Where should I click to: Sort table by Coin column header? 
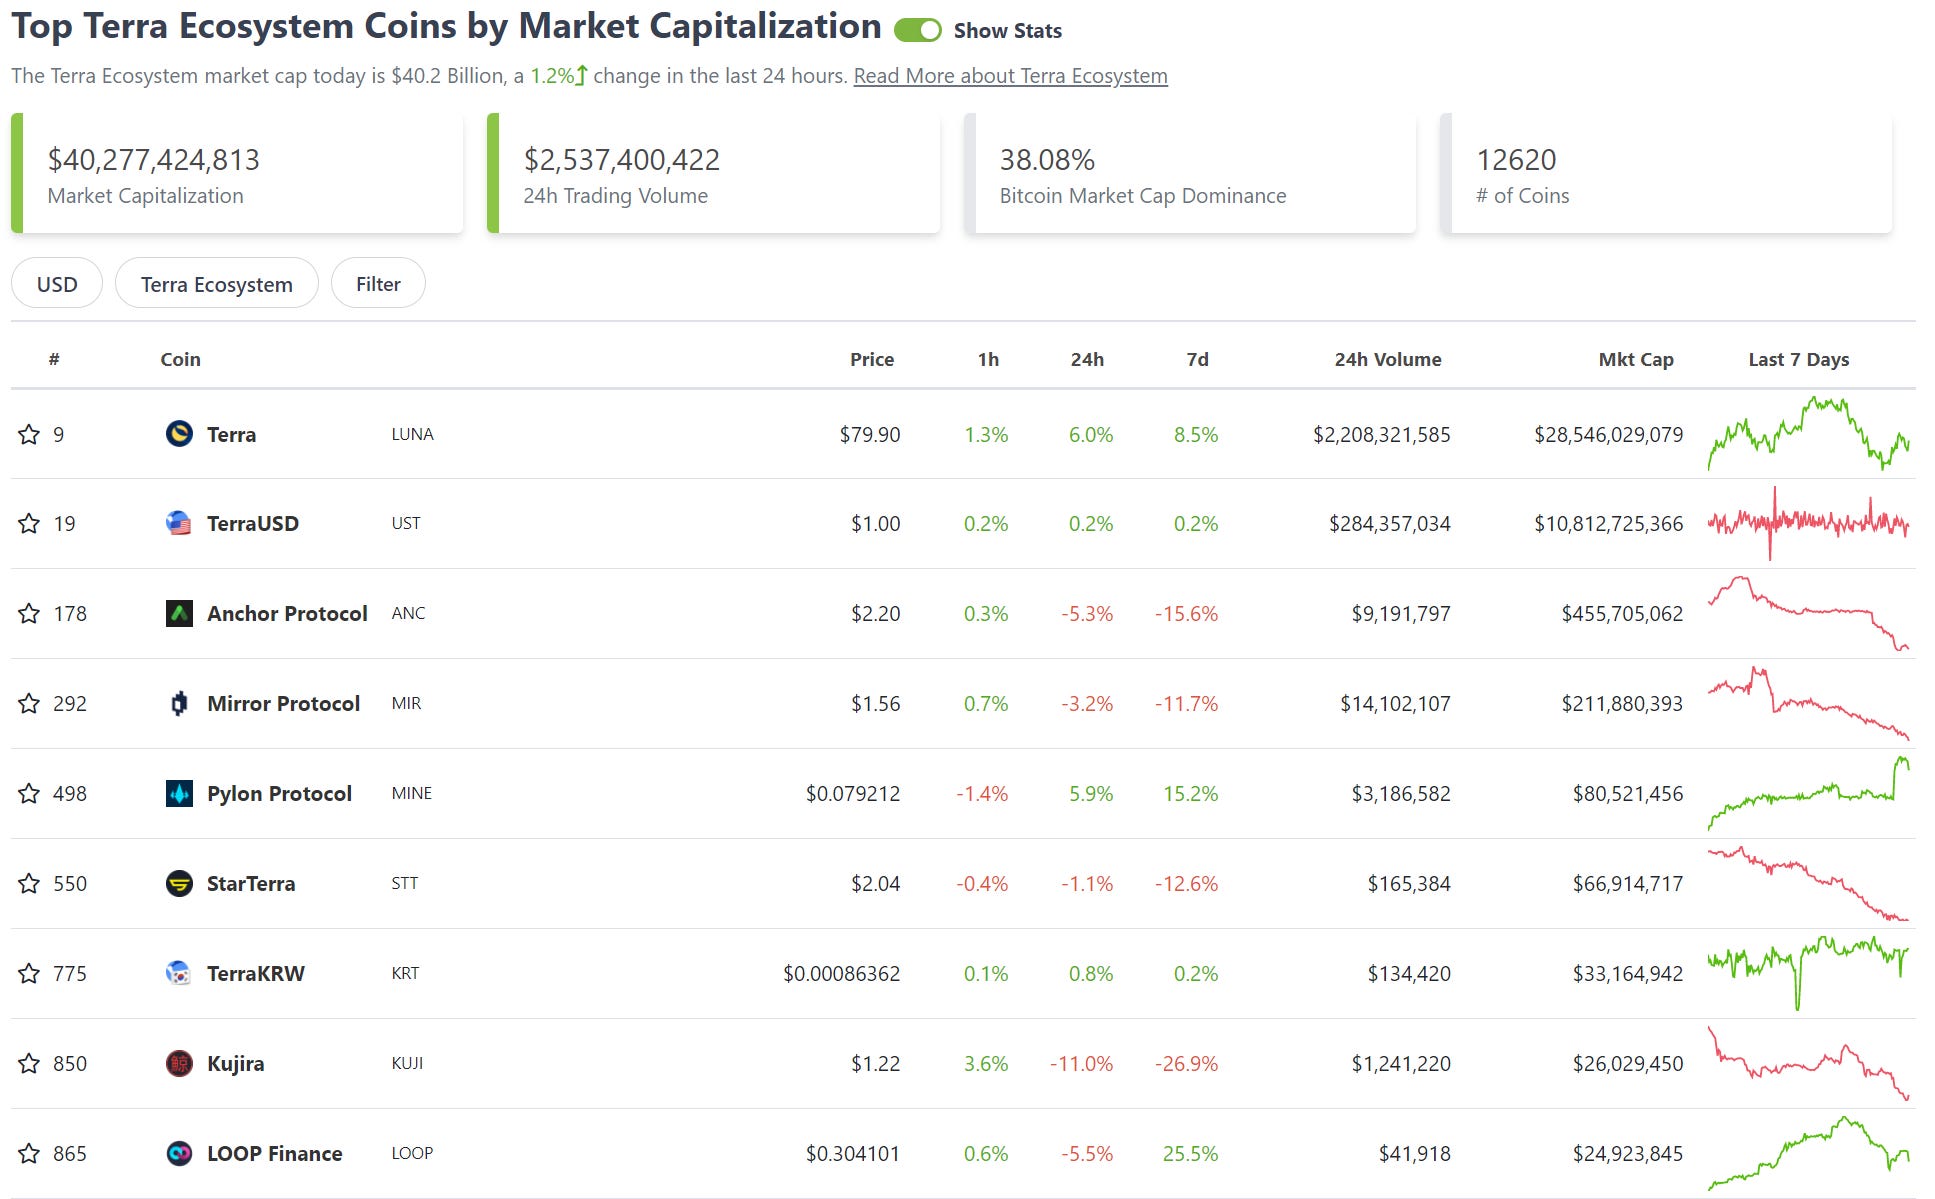click(x=180, y=359)
